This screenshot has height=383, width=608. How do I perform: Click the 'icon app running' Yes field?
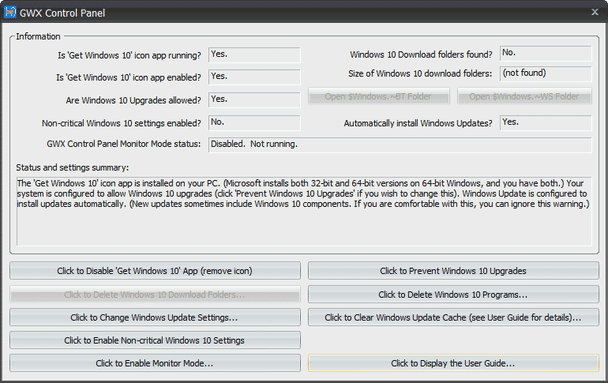pos(254,55)
